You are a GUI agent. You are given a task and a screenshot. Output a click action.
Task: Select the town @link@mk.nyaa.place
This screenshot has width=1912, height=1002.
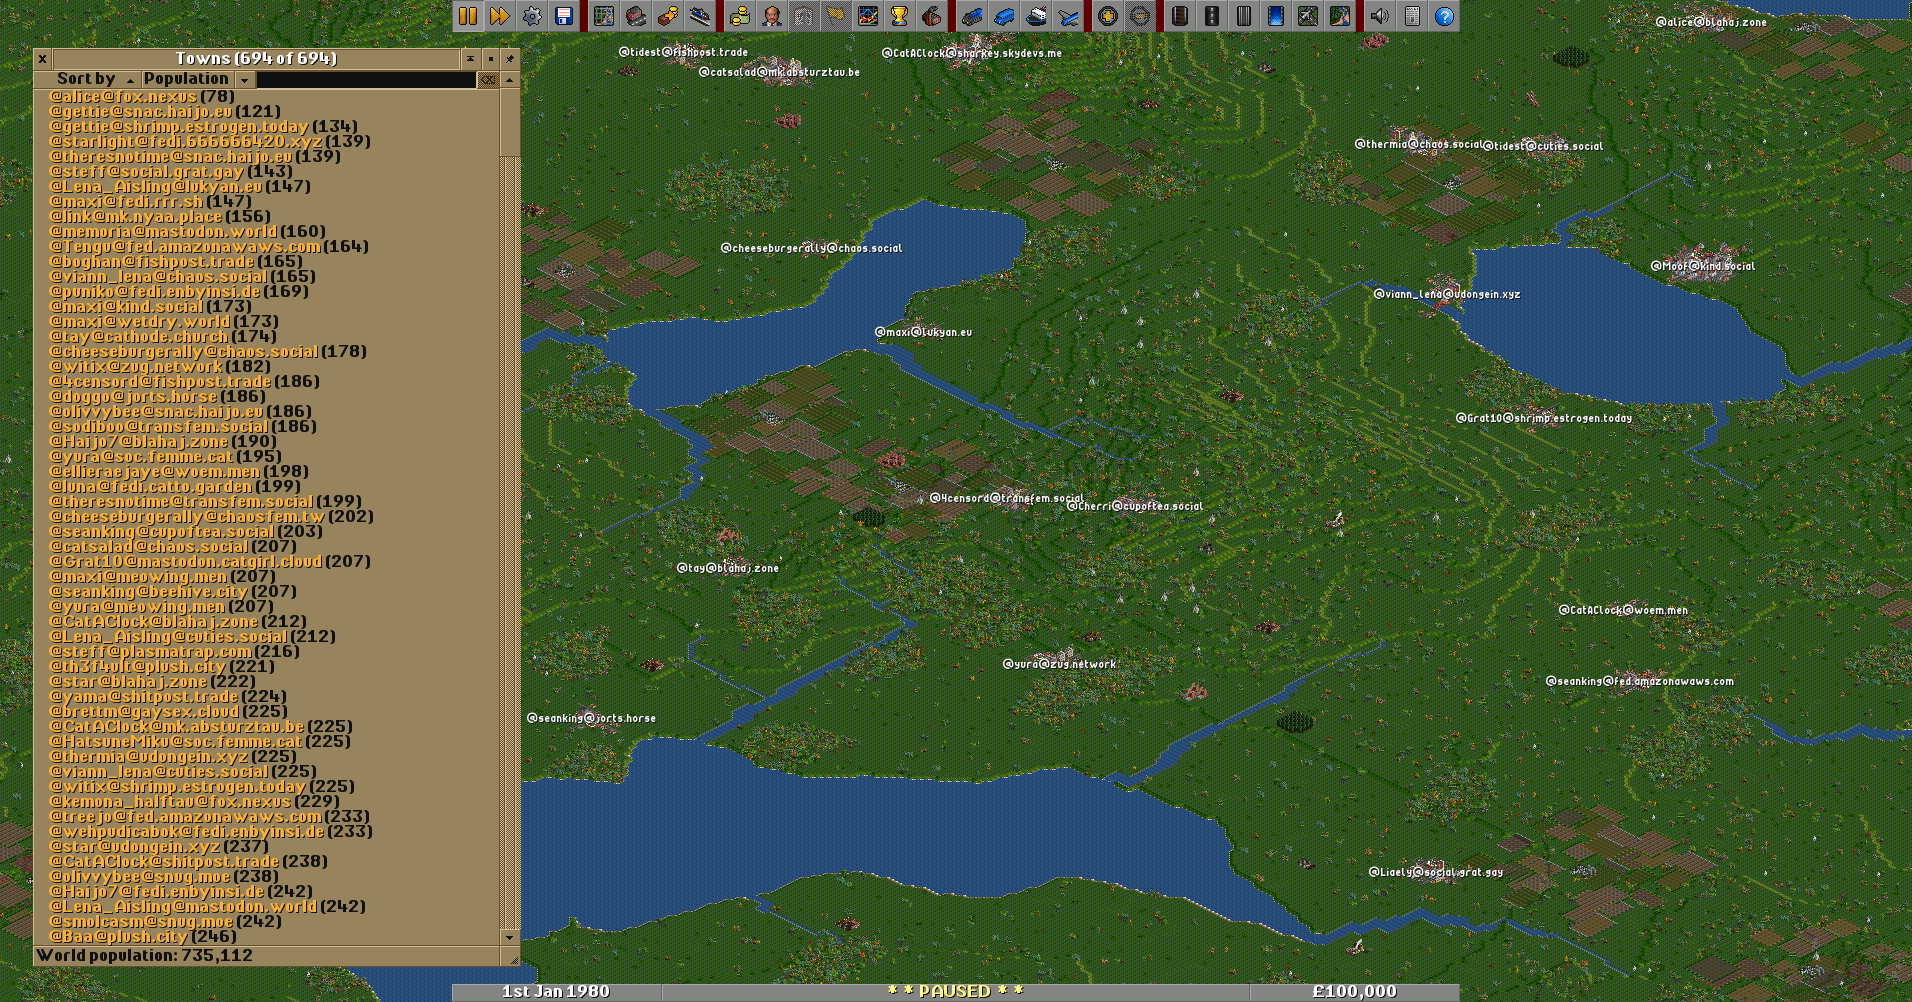136,216
